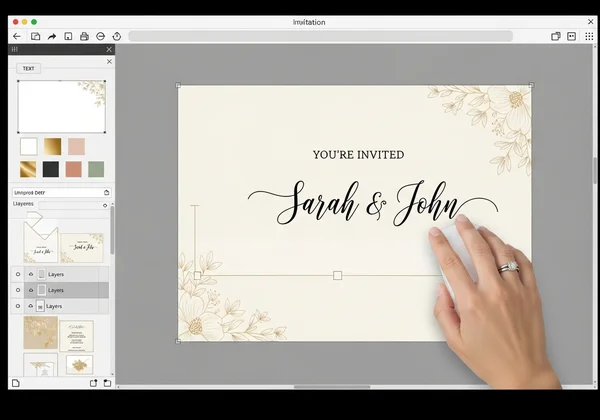This screenshot has width=600, height=420.
Task: Click the lock icon on the highlighted Layers row
Action: pyautogui.click(x=31, y=290)
